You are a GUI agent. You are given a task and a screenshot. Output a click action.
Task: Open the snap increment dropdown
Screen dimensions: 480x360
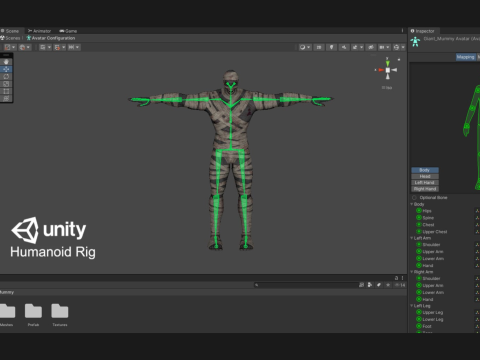[74, 47]
